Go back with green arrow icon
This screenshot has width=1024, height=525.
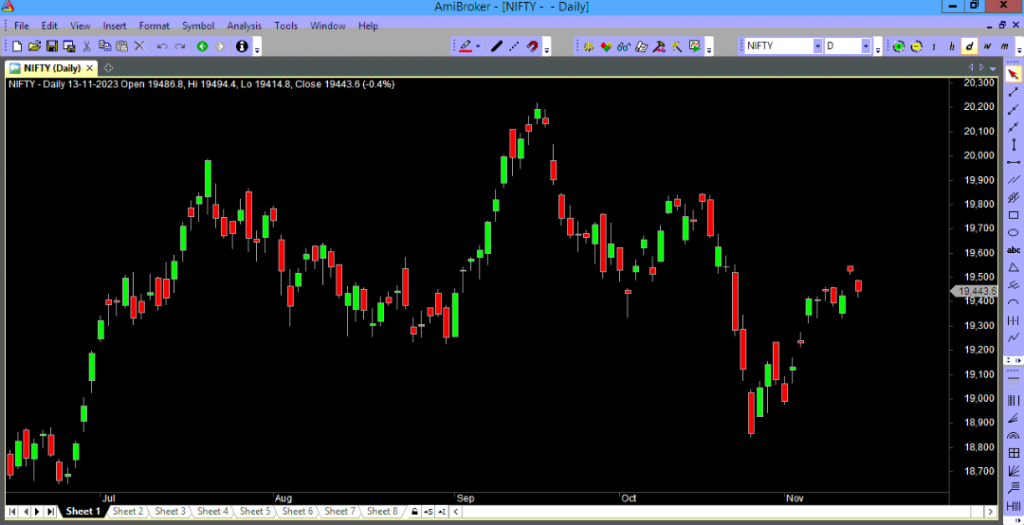pyautogui.click(x=202, y=46)
